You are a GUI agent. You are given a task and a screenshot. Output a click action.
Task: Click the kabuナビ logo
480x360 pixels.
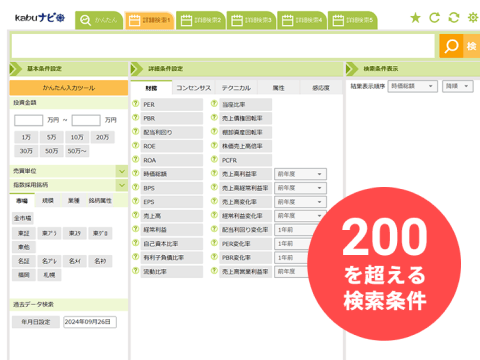pos(40,18)
